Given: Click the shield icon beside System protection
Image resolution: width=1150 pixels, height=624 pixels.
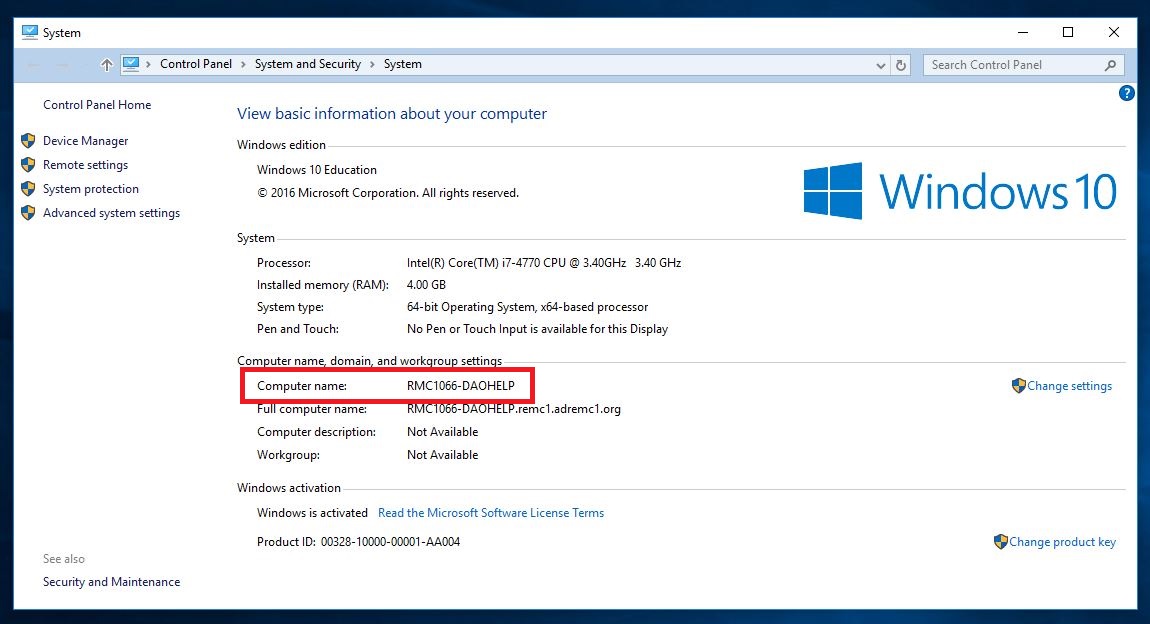Looking at the screenshot, I should click(x=28, y=189).
